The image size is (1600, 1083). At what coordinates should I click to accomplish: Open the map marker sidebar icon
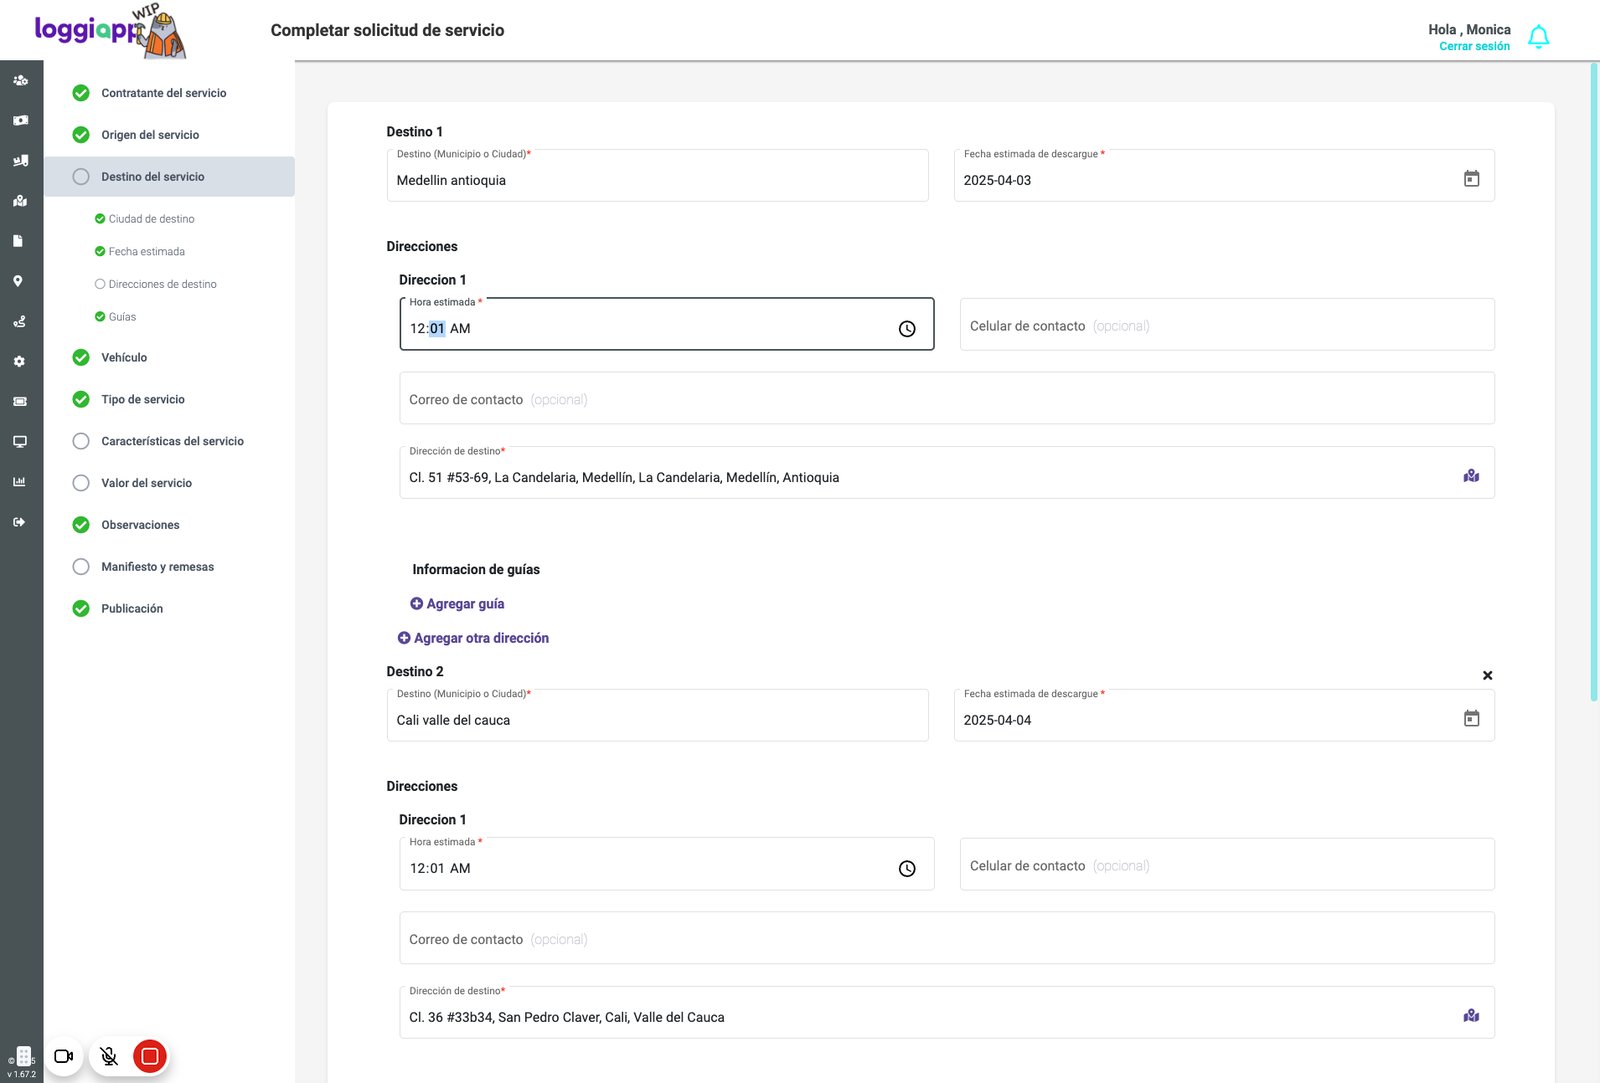click(x=20, y=200)
